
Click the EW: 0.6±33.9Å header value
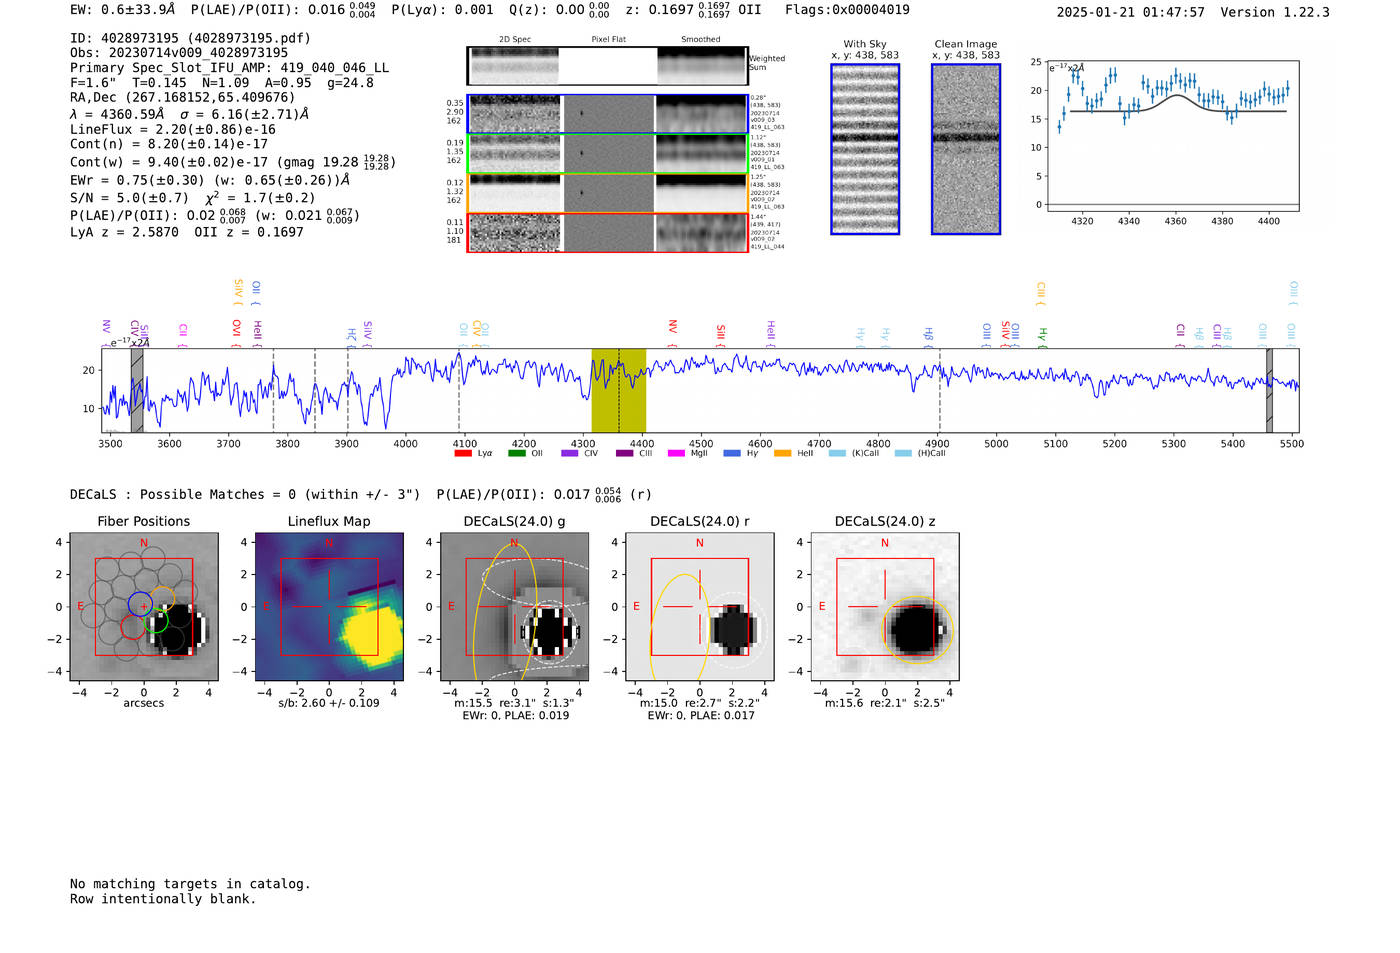(123, 10)
